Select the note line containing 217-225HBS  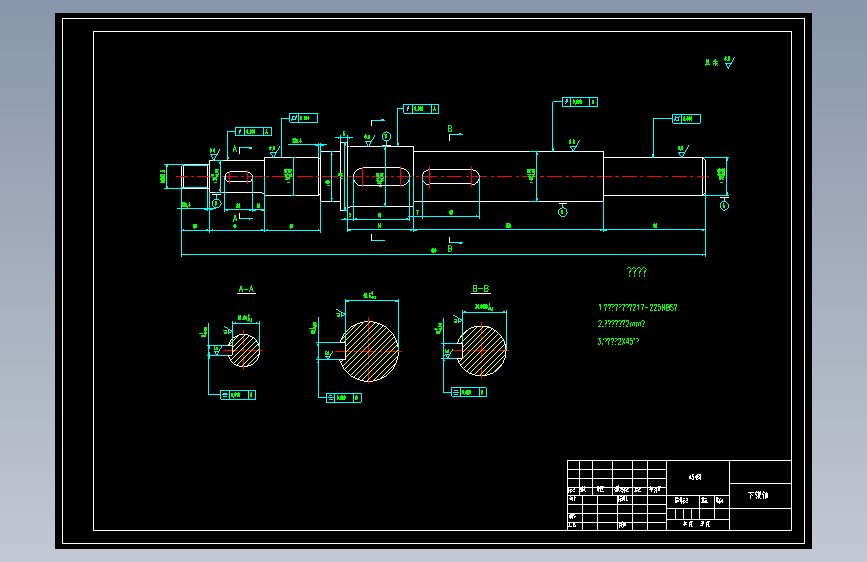[638, 308]
